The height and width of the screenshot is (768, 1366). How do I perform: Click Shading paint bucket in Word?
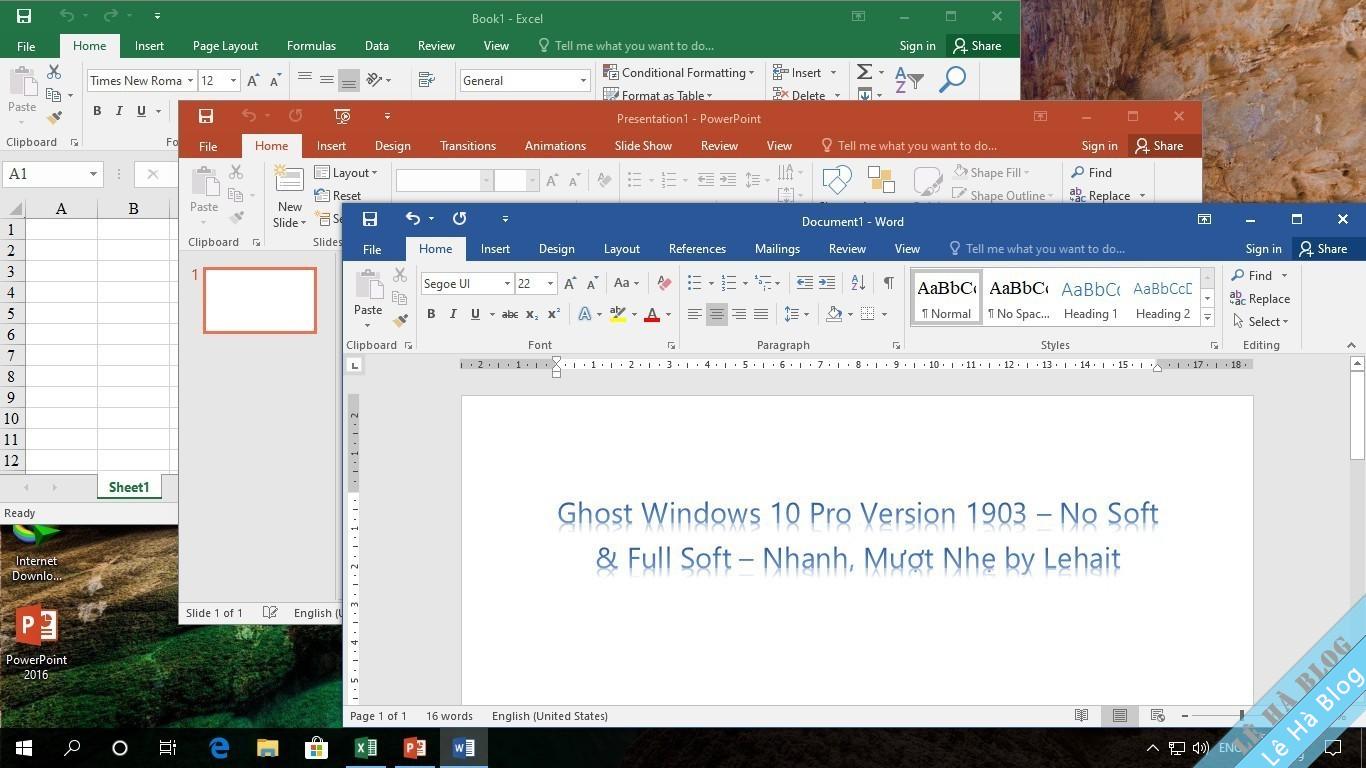(833, 314)
